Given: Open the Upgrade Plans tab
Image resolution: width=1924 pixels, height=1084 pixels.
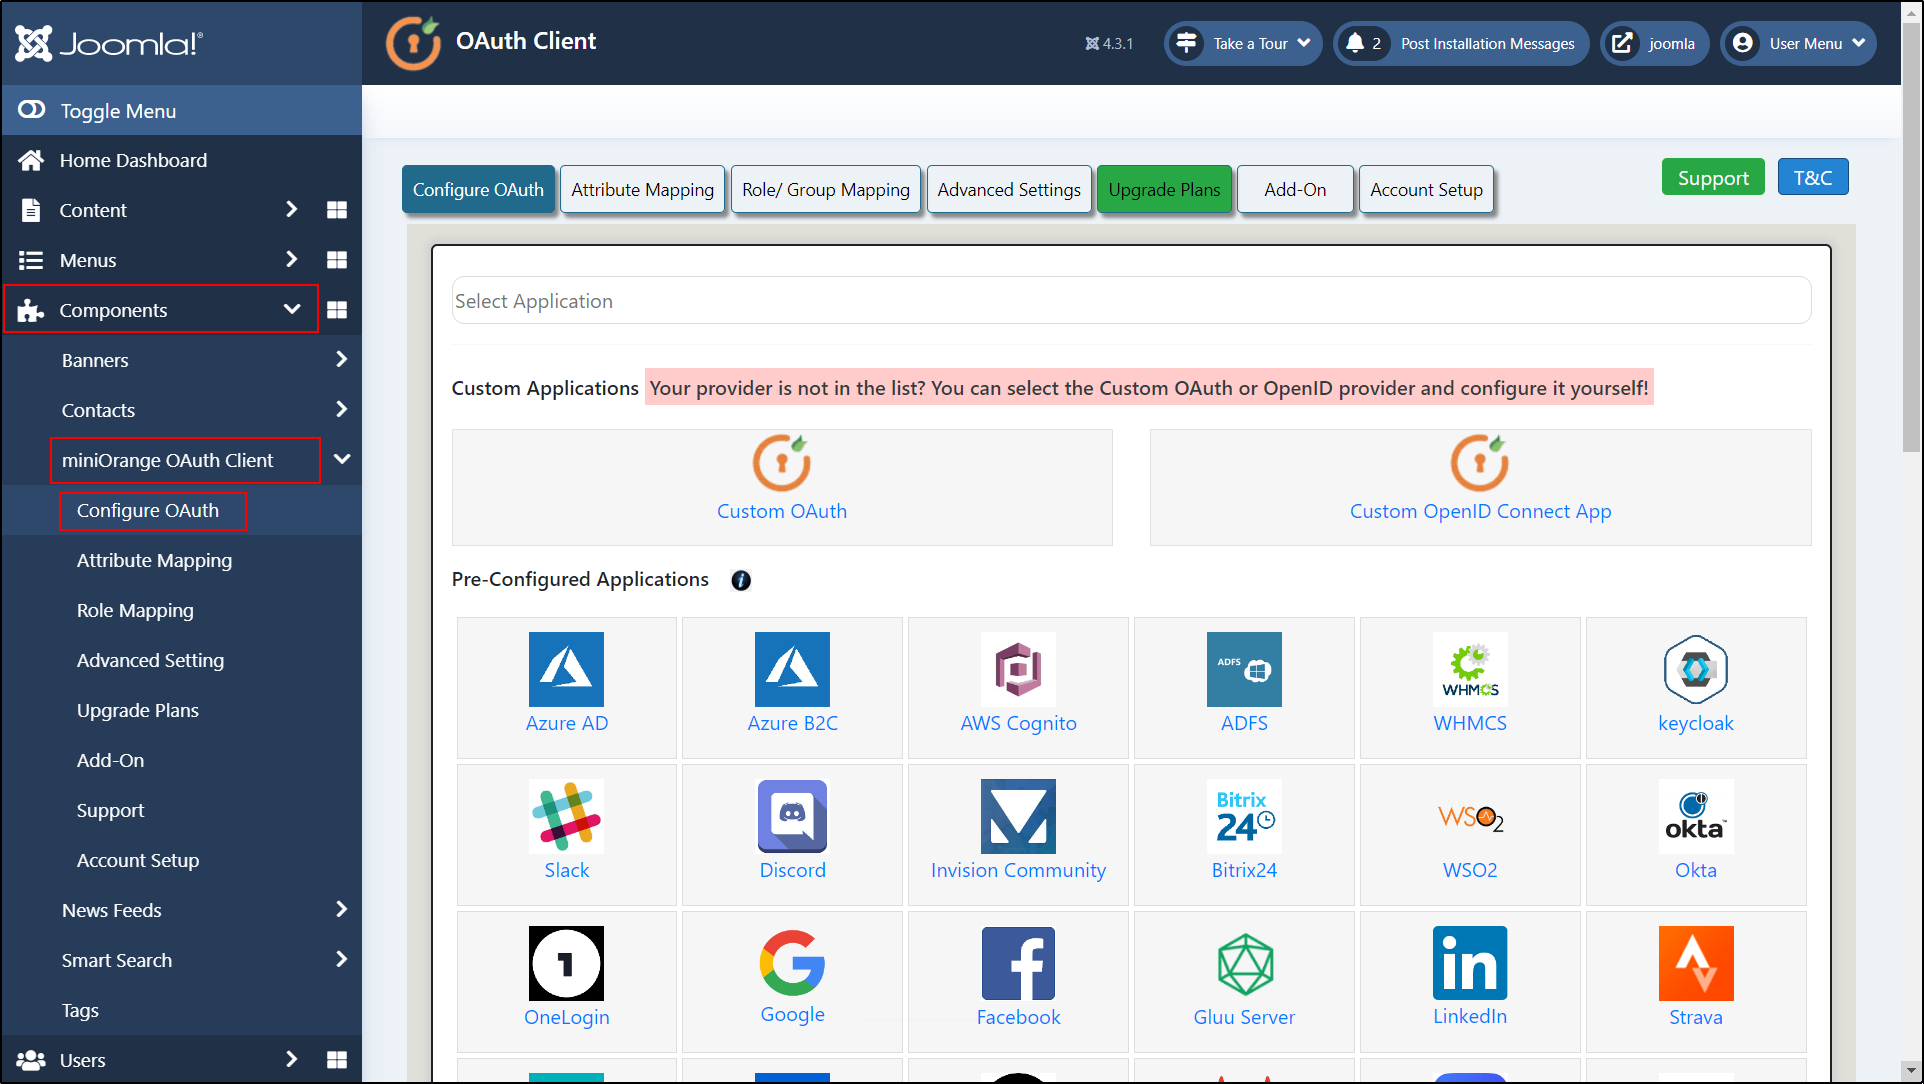Looking at the screenshot, I should (1164, 190).
